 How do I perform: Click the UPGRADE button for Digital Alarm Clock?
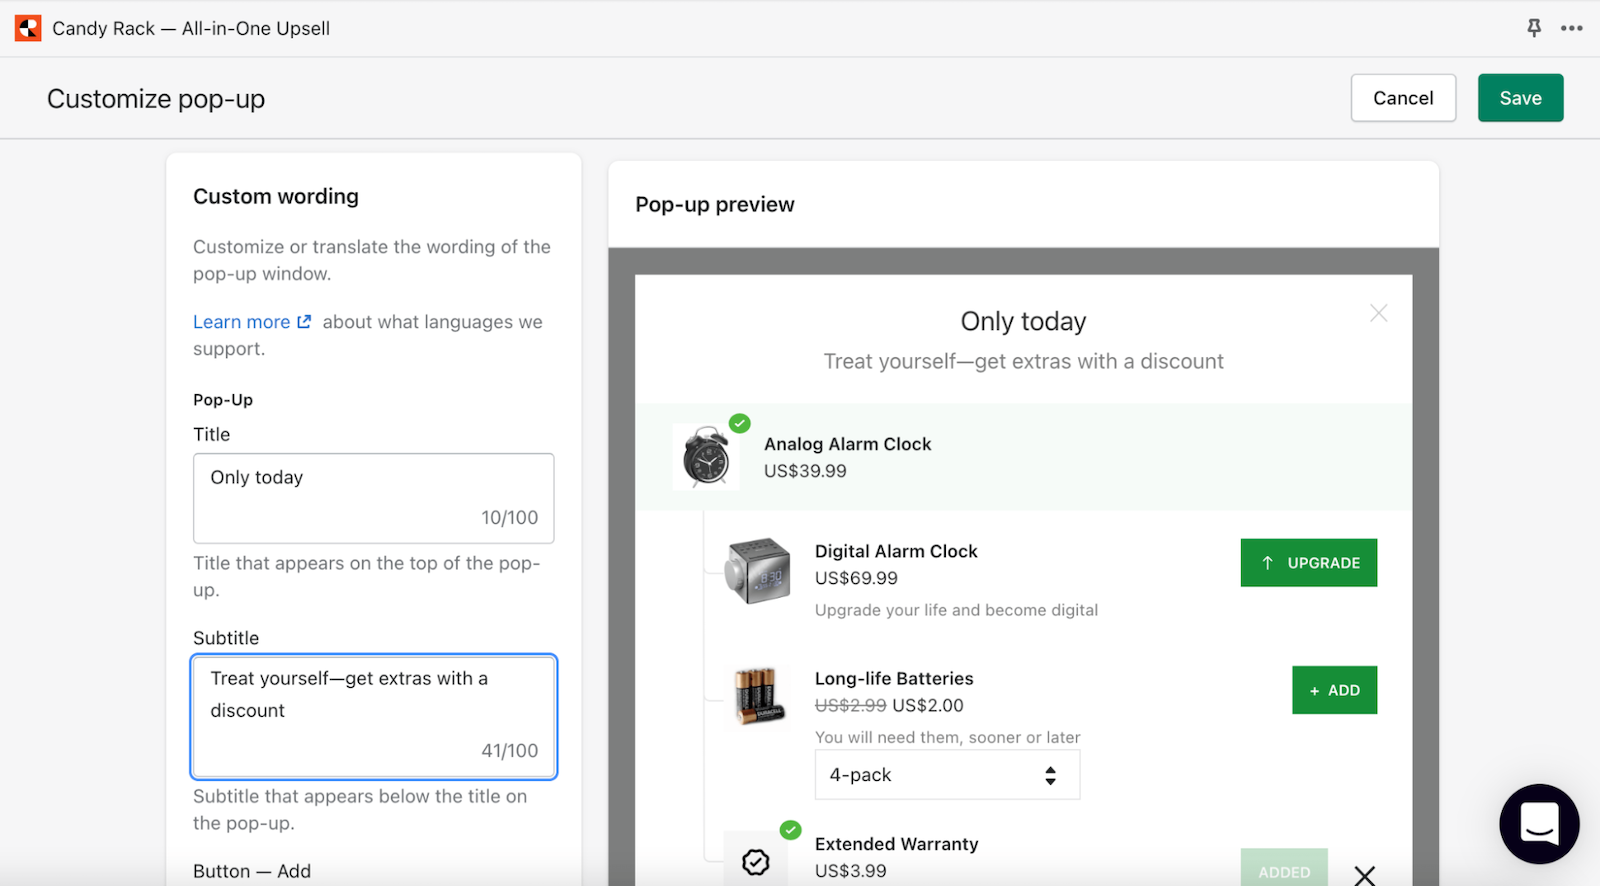coord(1309,563)
